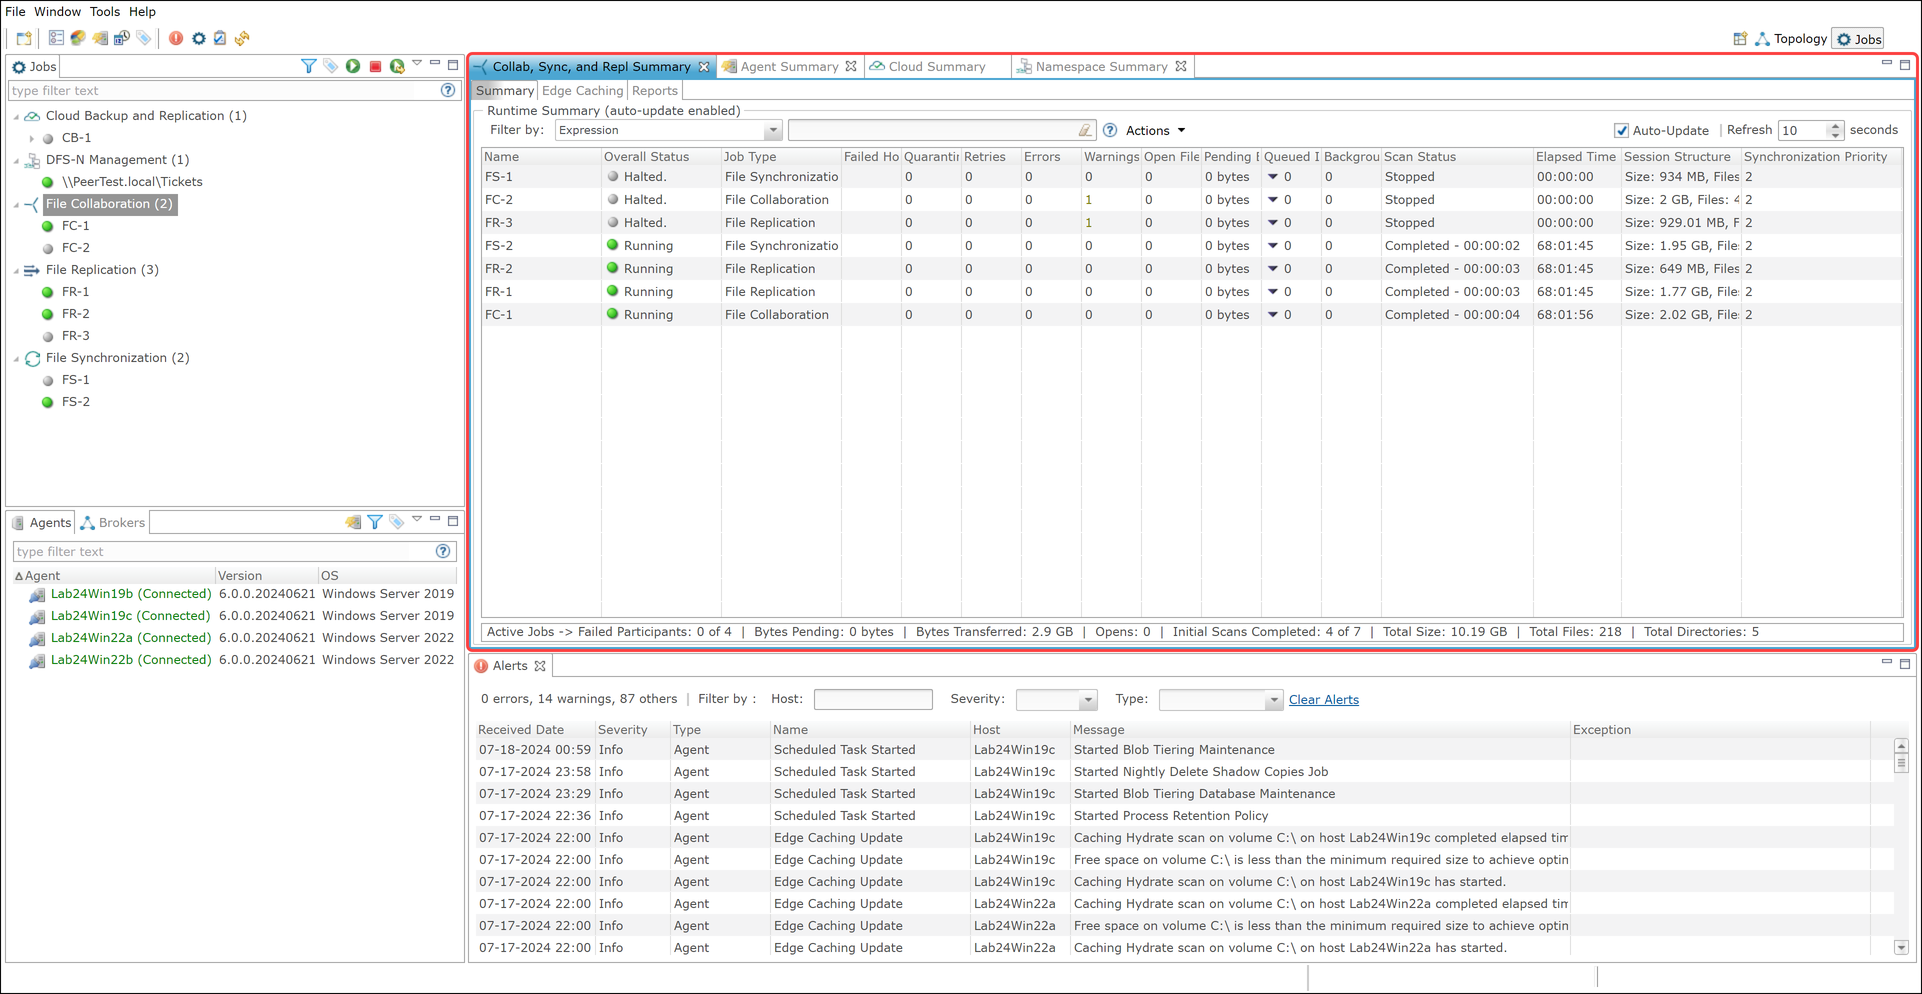Viewport: 1922px width, 994px height.
Task: Switch to Topology perspective
Action: tap(1791, 39)
